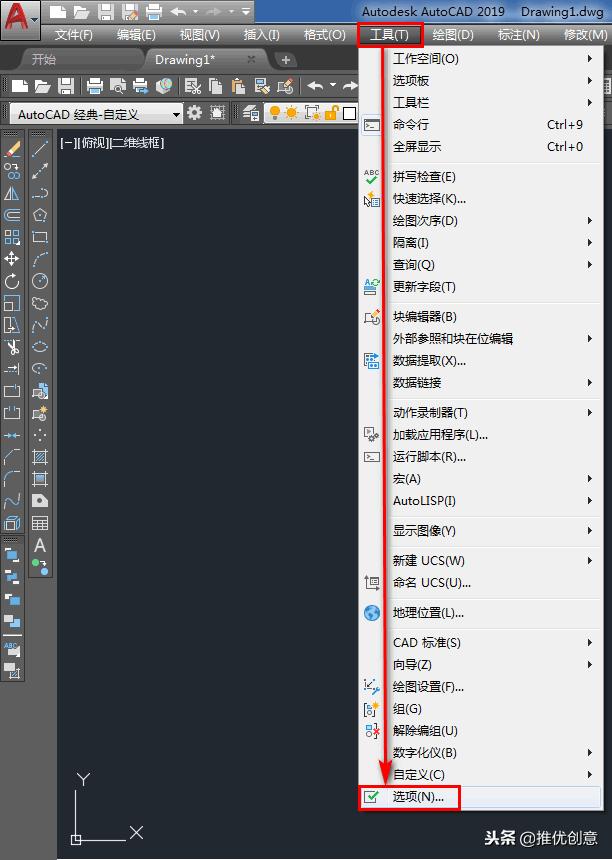612x860 pixels.
Task: Select the Scale tool
Action: (12, 303)
